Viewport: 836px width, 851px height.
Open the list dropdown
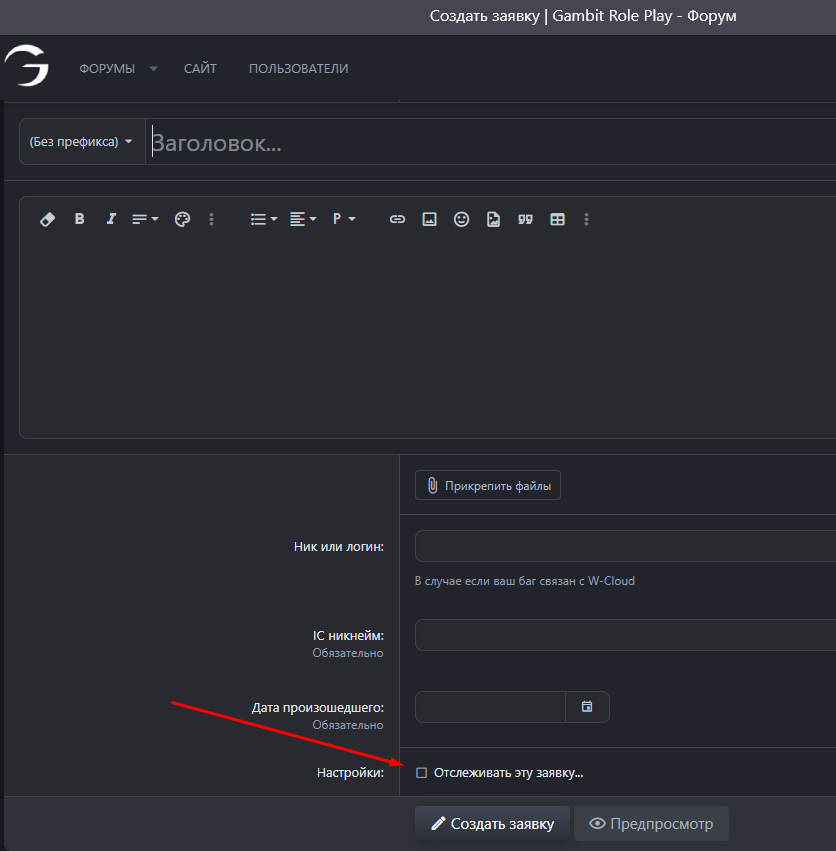(x=264, y=219)
